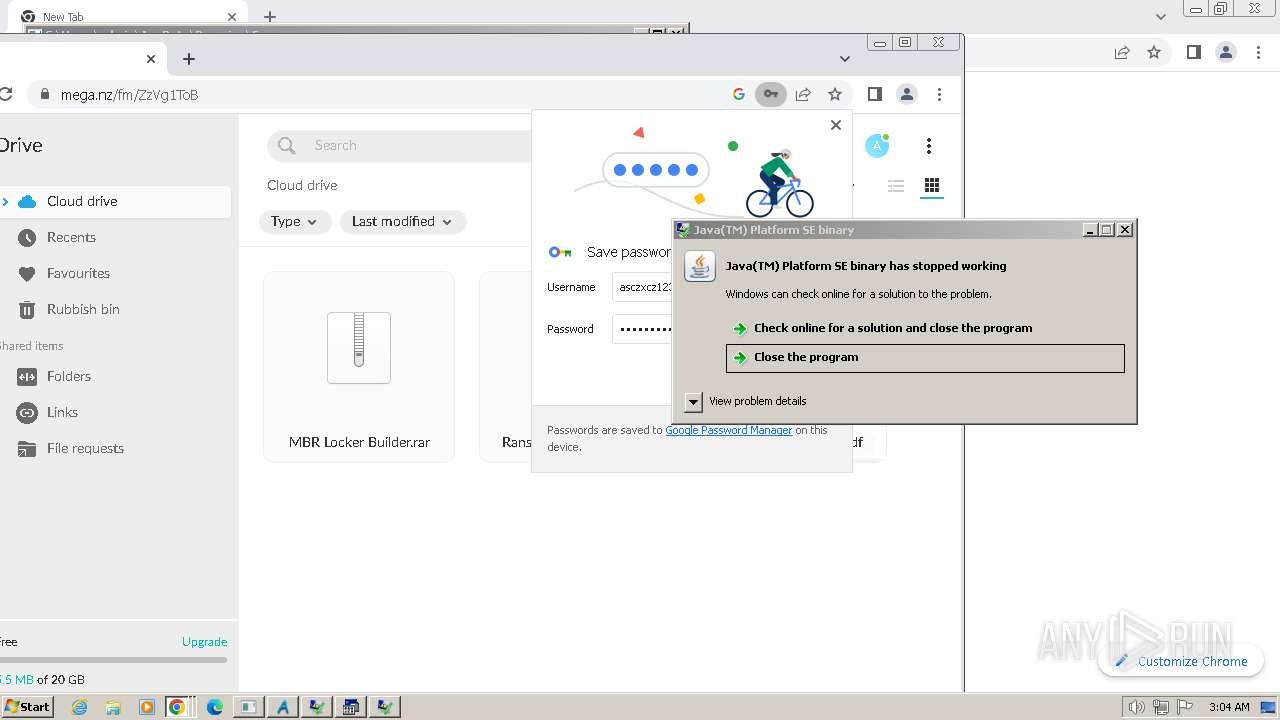This screenshot has width=1280, height=720.
Task: Profile icon in New Tab Chrome window
Action: (x=1226, y=52)
